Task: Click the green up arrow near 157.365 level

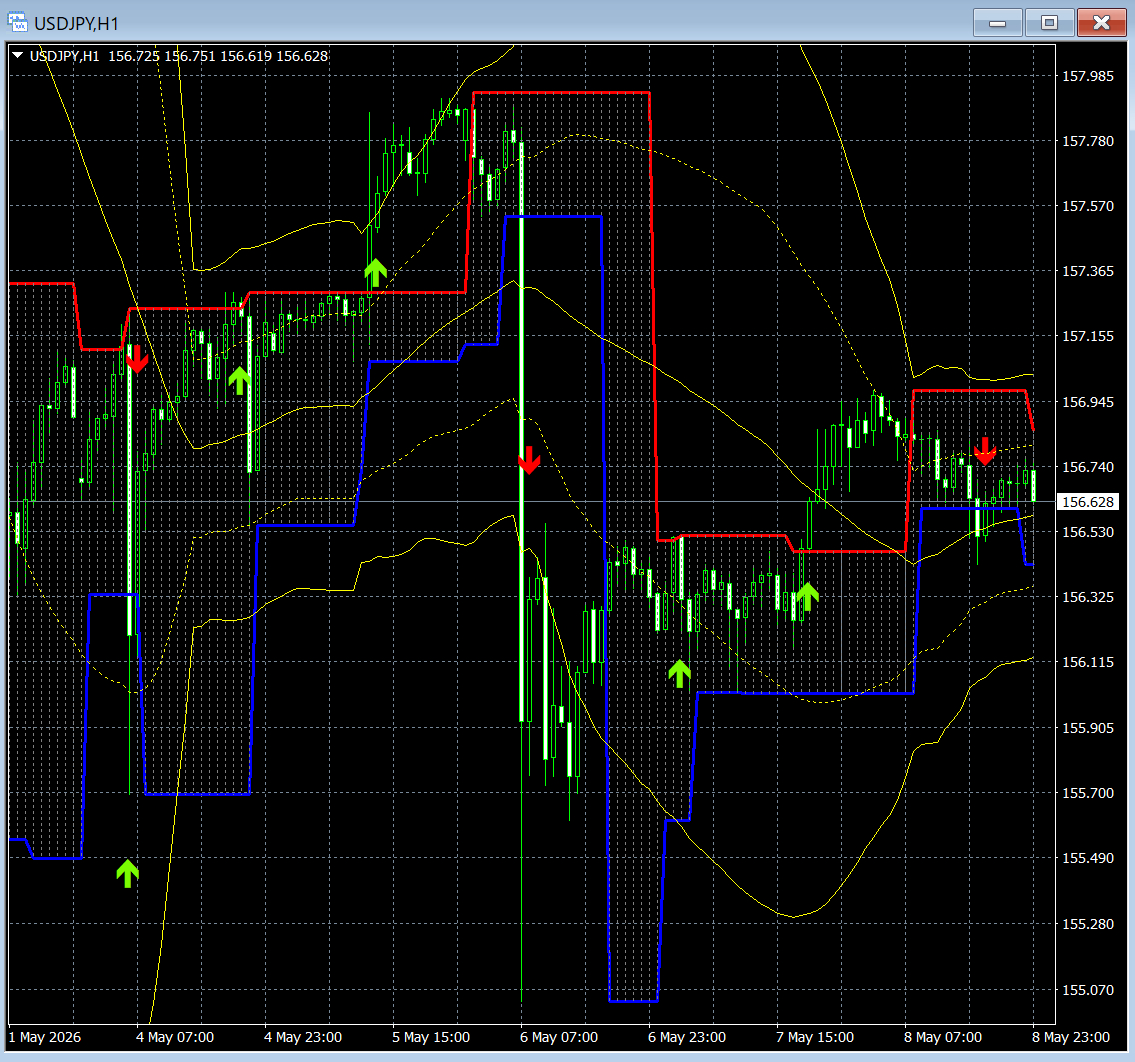Action: tap(375, 273)
